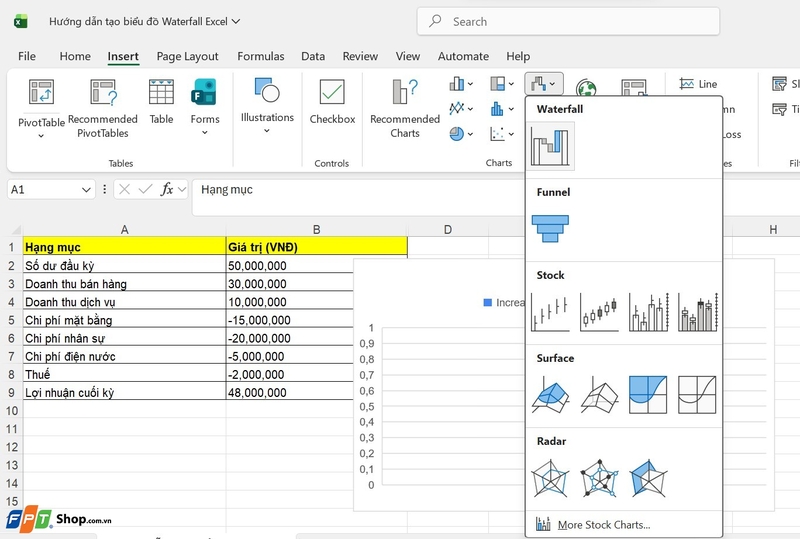The image size is (800, 539).
Task: Select cell "Doanh thu bán hàng"
Action: (x=124, y=284)
